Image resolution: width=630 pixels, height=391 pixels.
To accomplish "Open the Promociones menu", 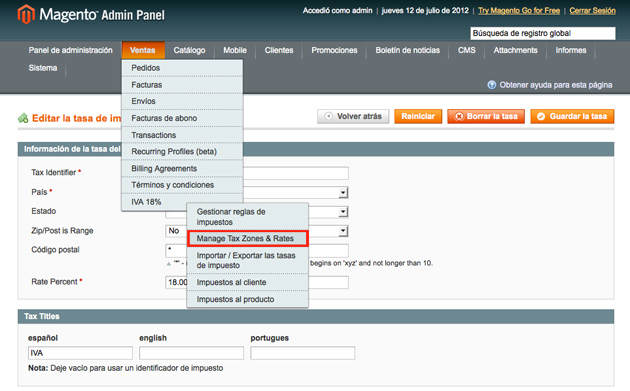I will tap(334, 50).
